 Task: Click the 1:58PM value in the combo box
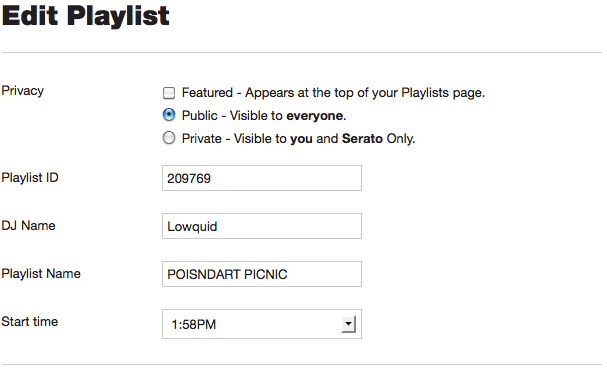click(194, 324)
